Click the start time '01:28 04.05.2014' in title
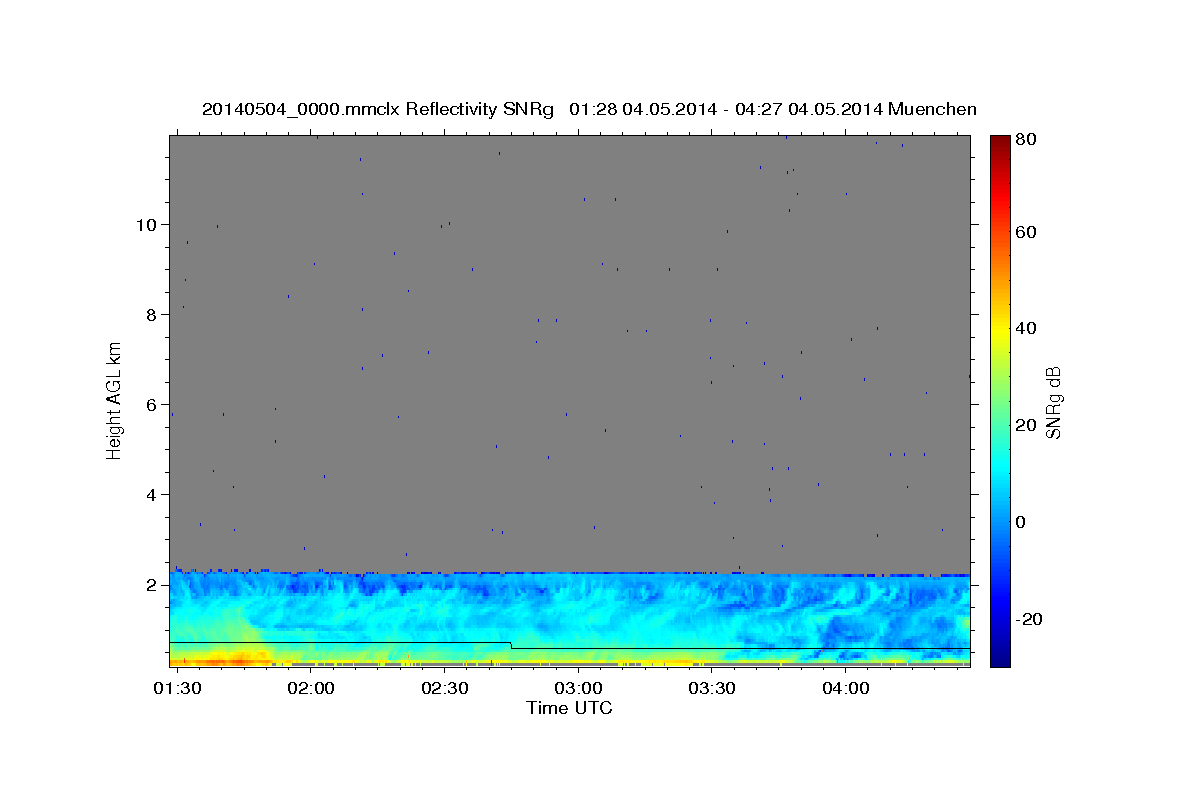Screen dimensions: 1200x800 (642, 109)
